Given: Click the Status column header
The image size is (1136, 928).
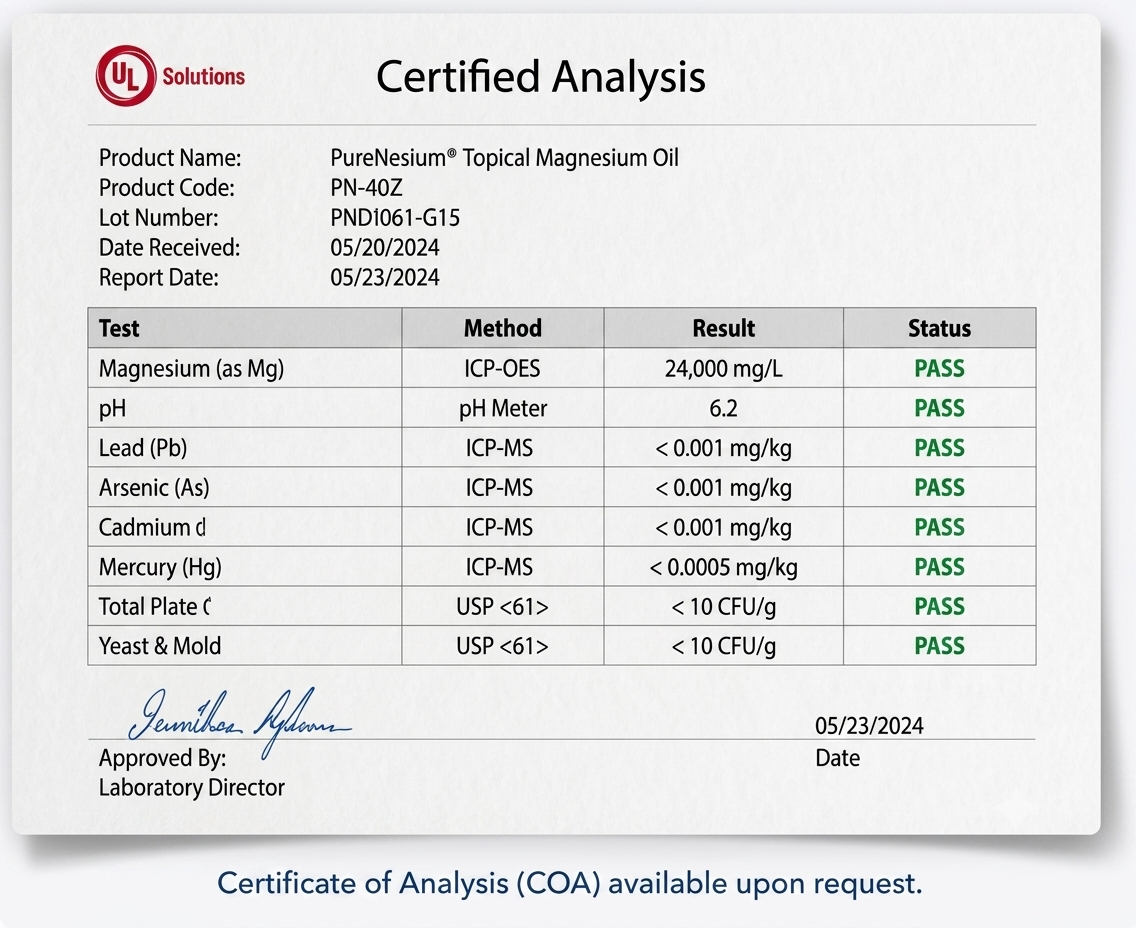Looking at the screenshot, I should (940, 328).
